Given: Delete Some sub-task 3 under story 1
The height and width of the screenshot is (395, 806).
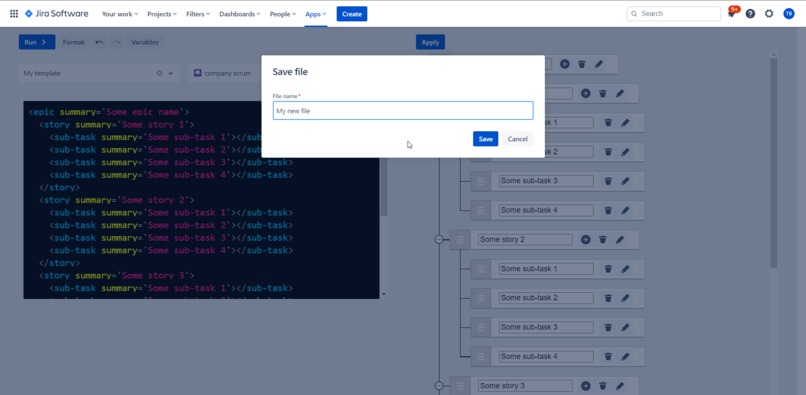Looking at the screenshot, I should coord(608,181).
